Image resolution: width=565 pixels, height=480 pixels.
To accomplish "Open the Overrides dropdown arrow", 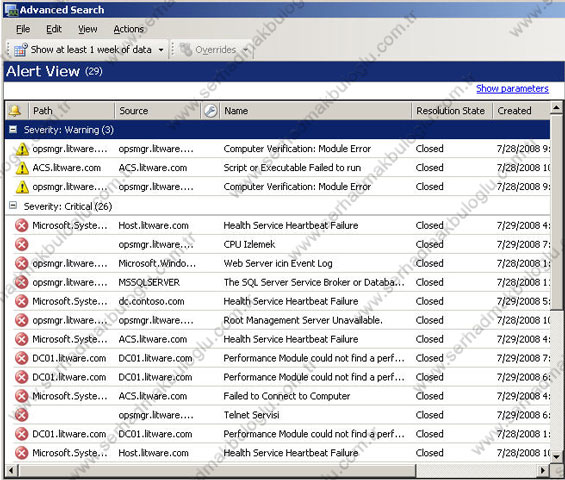I will click(x=245, y=50).
